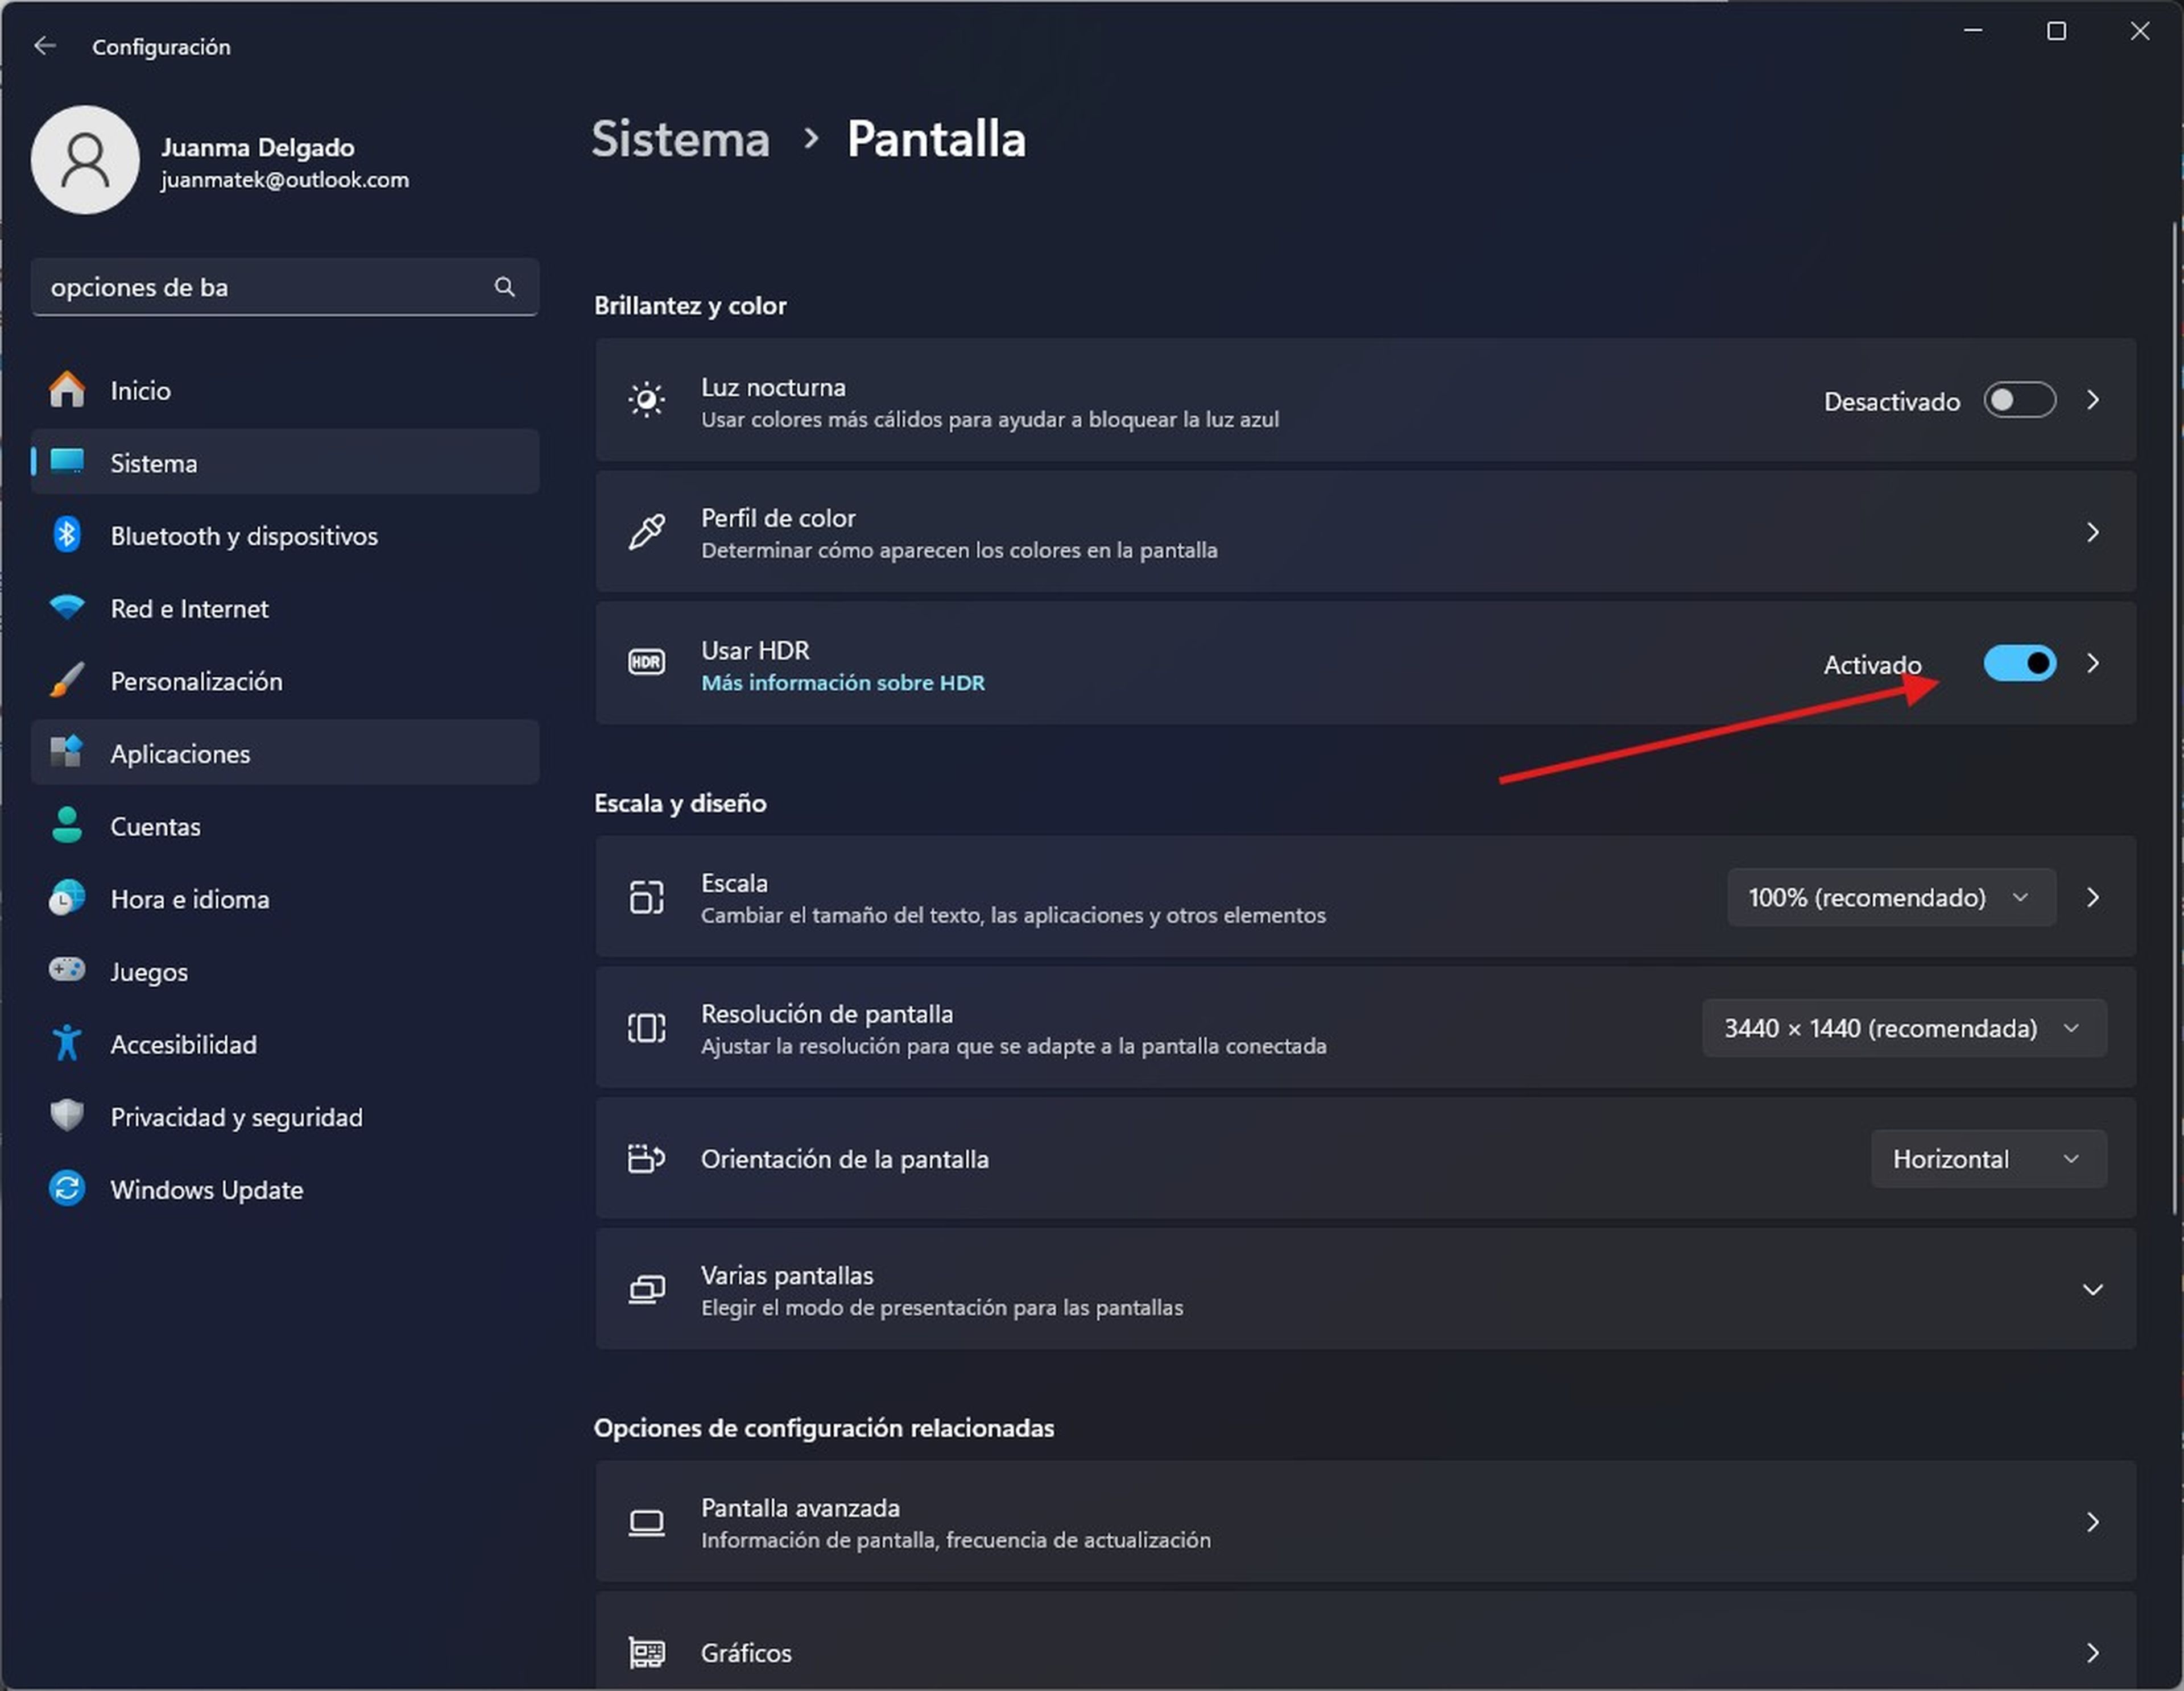Open Aplicaciones section
The image size is (2184, 1691).
coord(285,753)
